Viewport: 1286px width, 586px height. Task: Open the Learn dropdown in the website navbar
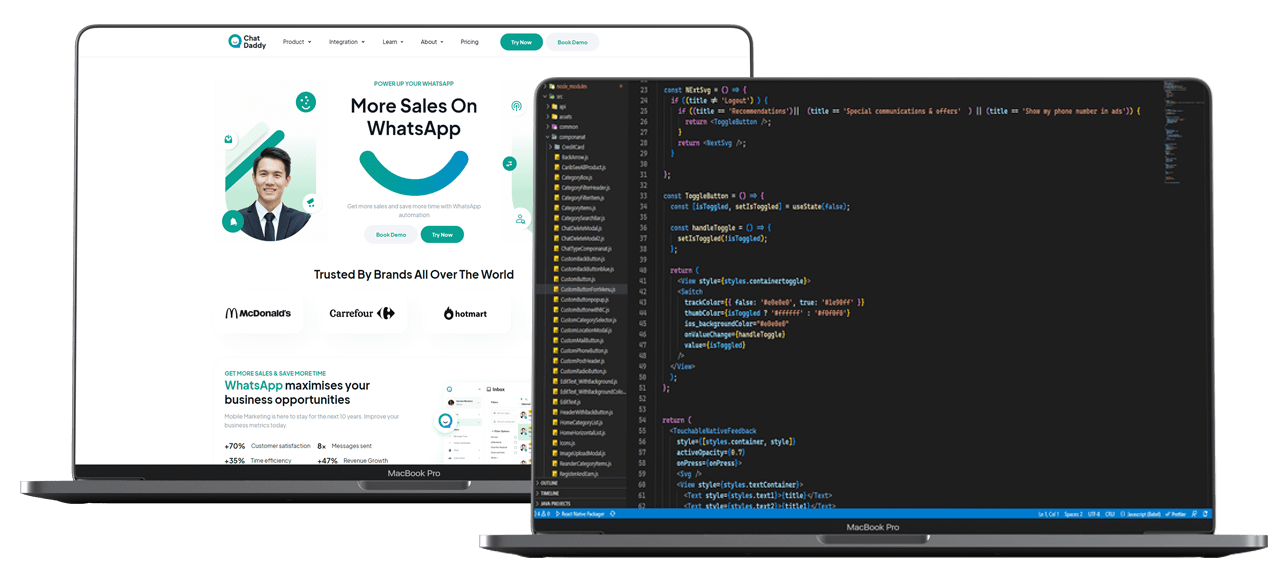pos(393,42)
